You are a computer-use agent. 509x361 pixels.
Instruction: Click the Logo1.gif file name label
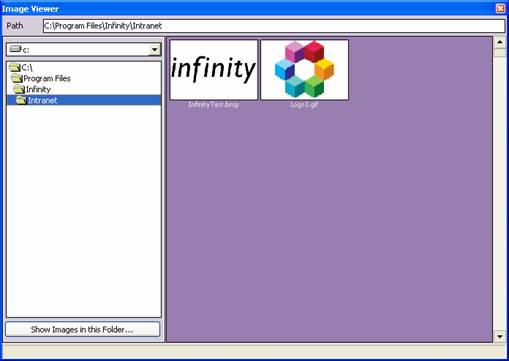pyautogui.click(x=304, y=105)
